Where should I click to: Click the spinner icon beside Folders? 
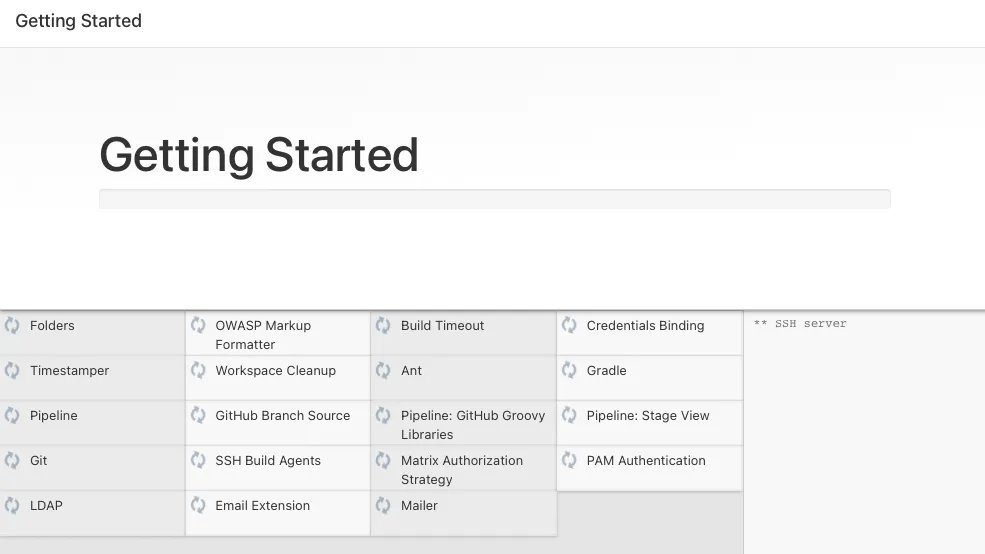tap(12, 326)
